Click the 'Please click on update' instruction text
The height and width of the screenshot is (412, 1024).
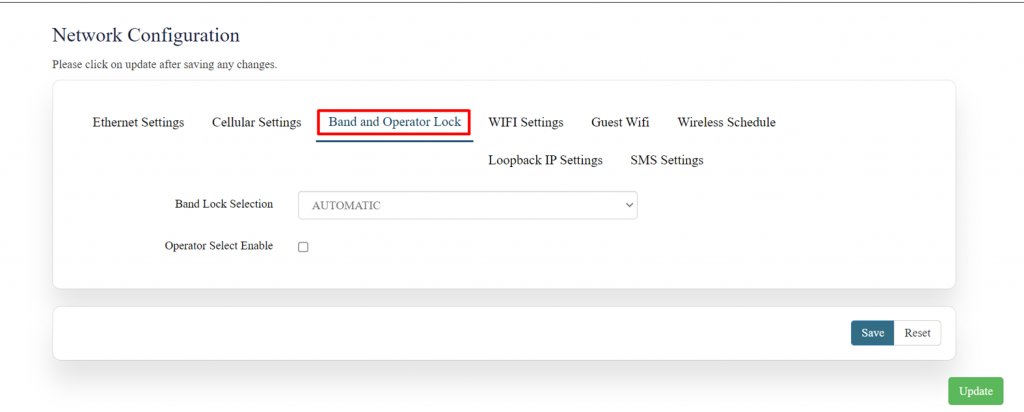point(164,65)
